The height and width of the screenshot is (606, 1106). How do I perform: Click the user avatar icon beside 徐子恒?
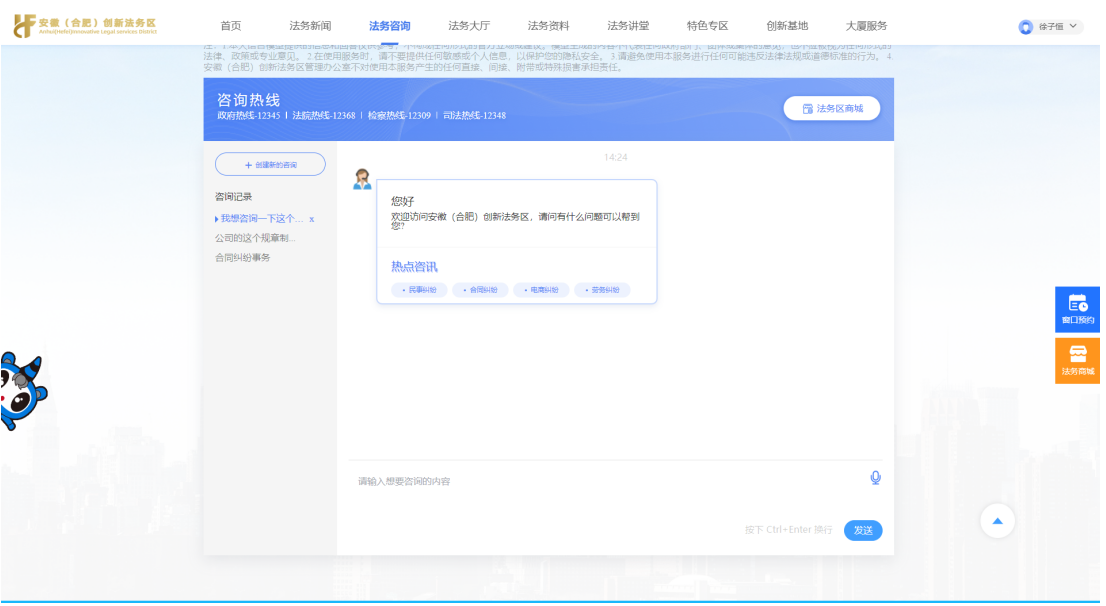point(1026,27)
